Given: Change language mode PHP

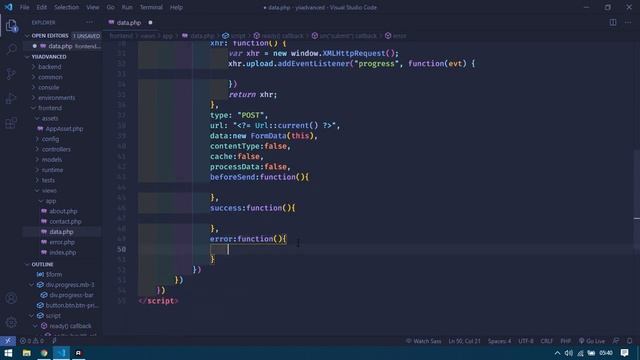Looking at the screenshot, I should pos(565,341).
